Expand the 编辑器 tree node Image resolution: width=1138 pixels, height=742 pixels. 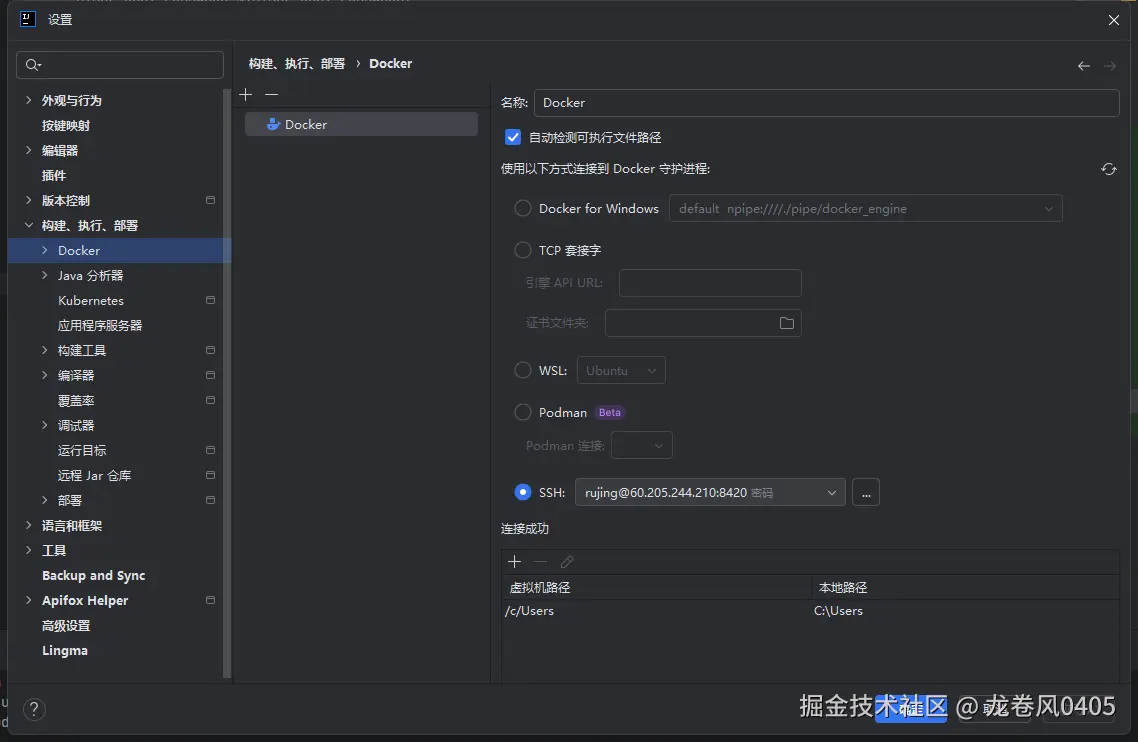[x=28, y=150]
